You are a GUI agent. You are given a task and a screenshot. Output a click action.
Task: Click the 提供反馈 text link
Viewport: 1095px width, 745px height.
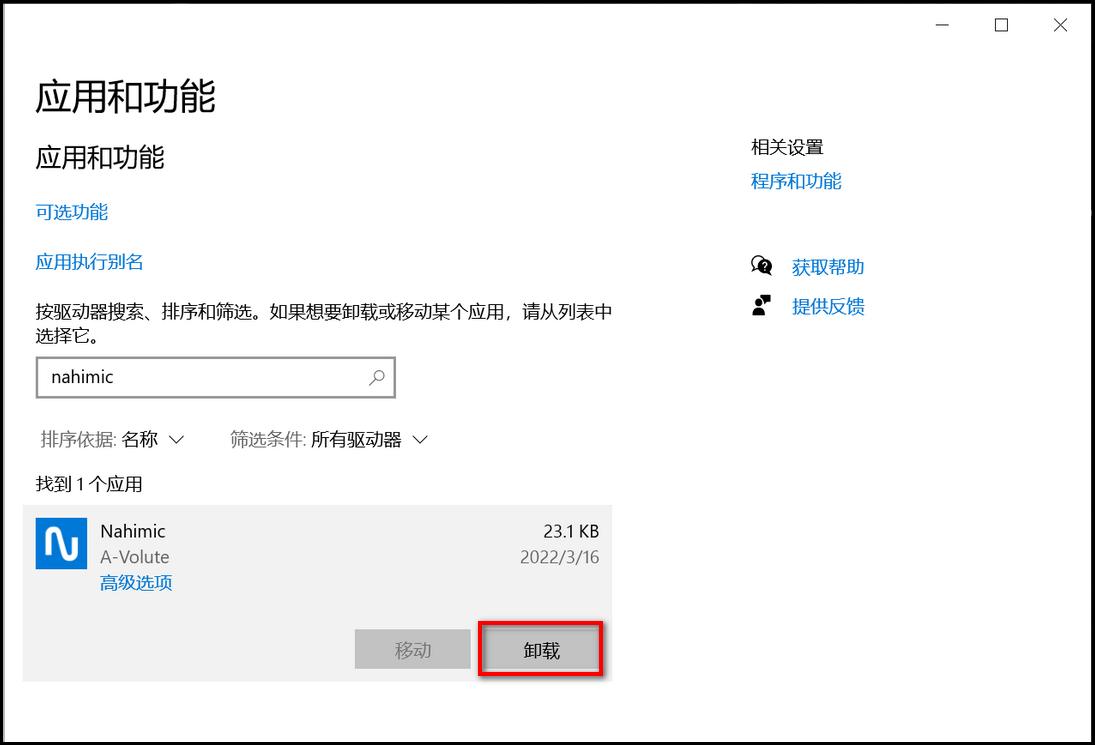pyautogui.click(x=828, y=307)
